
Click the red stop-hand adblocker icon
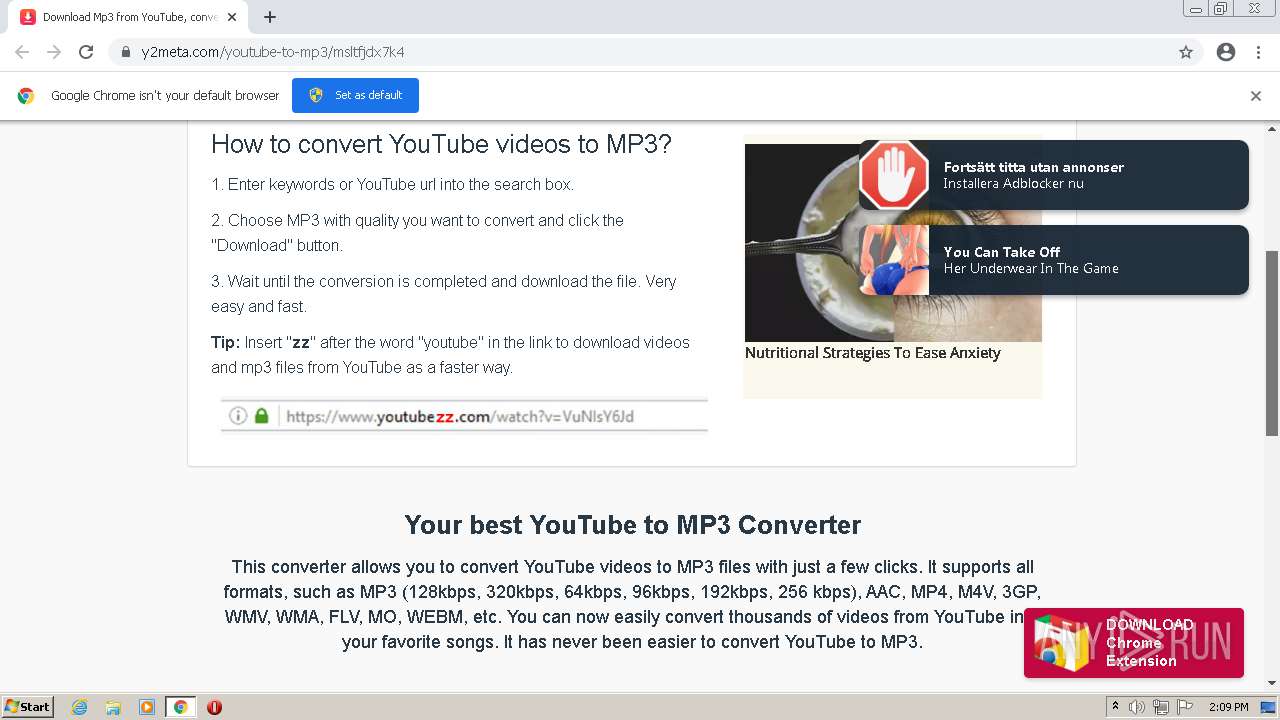(894, 175)
